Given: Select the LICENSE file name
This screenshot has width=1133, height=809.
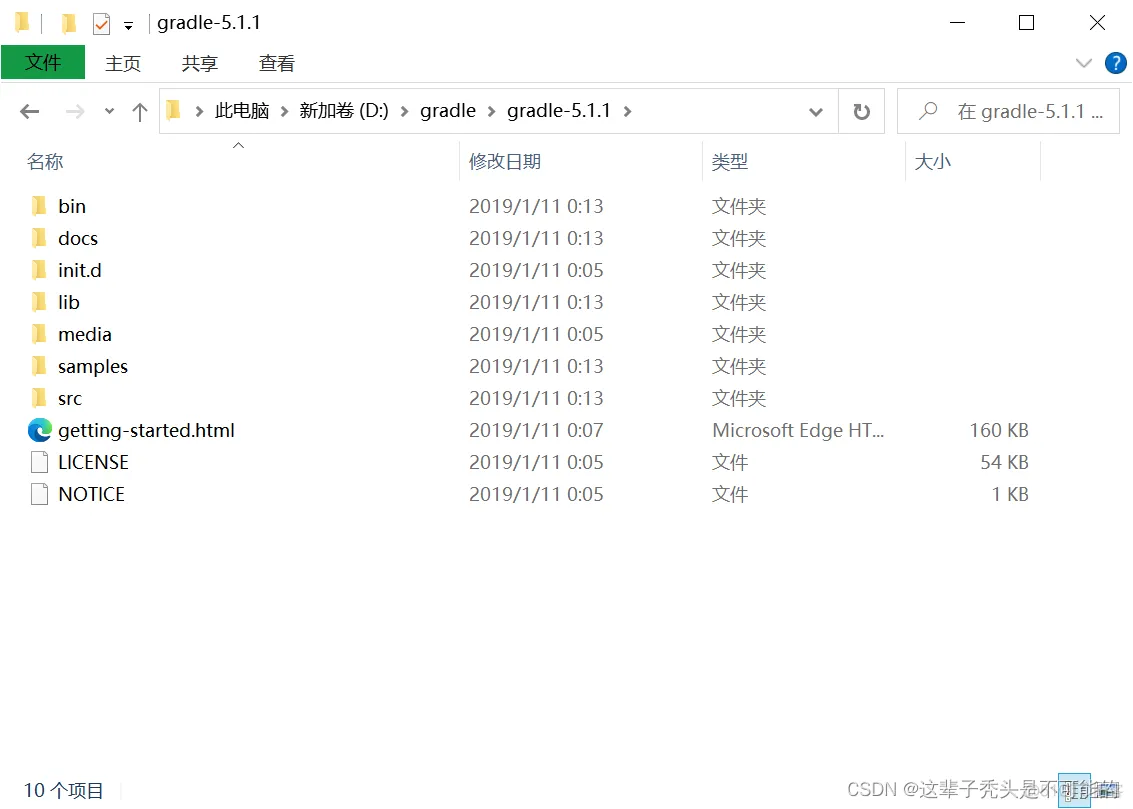Looking at the screenshot, I should (x=93, y=462).
